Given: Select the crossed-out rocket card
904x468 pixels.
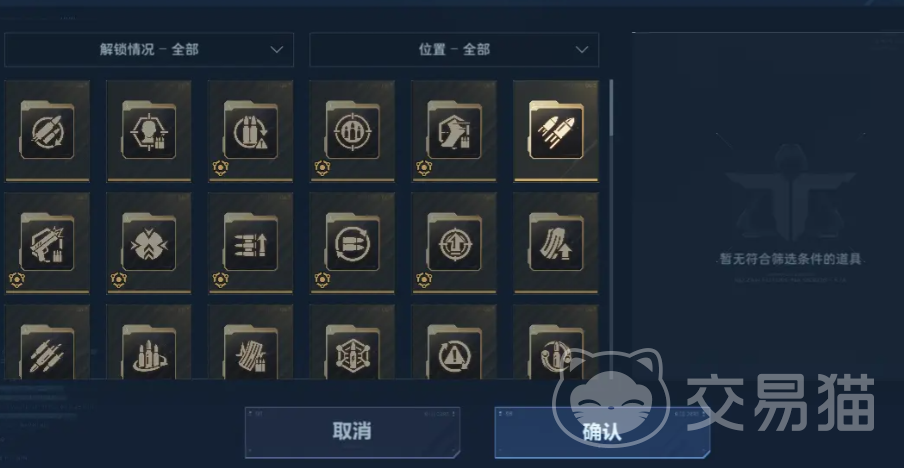Looking at the screenshot, I should 47,131.
